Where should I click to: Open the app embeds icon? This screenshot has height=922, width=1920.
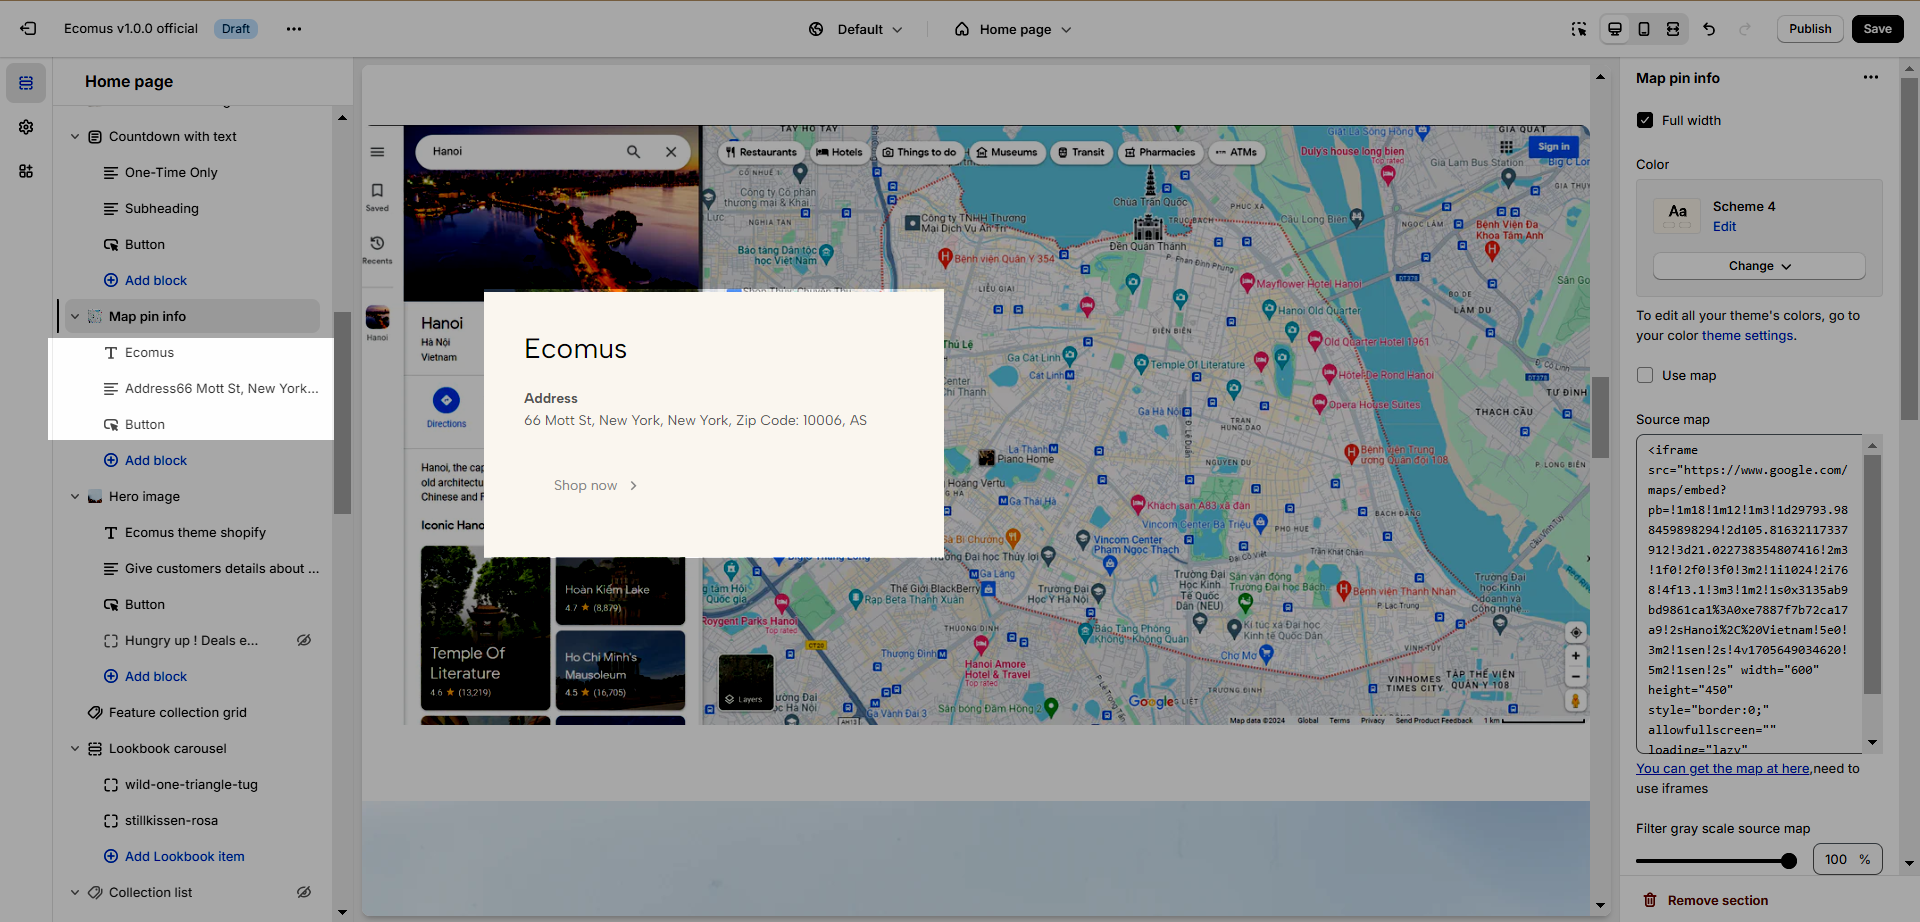pos(26,171)
